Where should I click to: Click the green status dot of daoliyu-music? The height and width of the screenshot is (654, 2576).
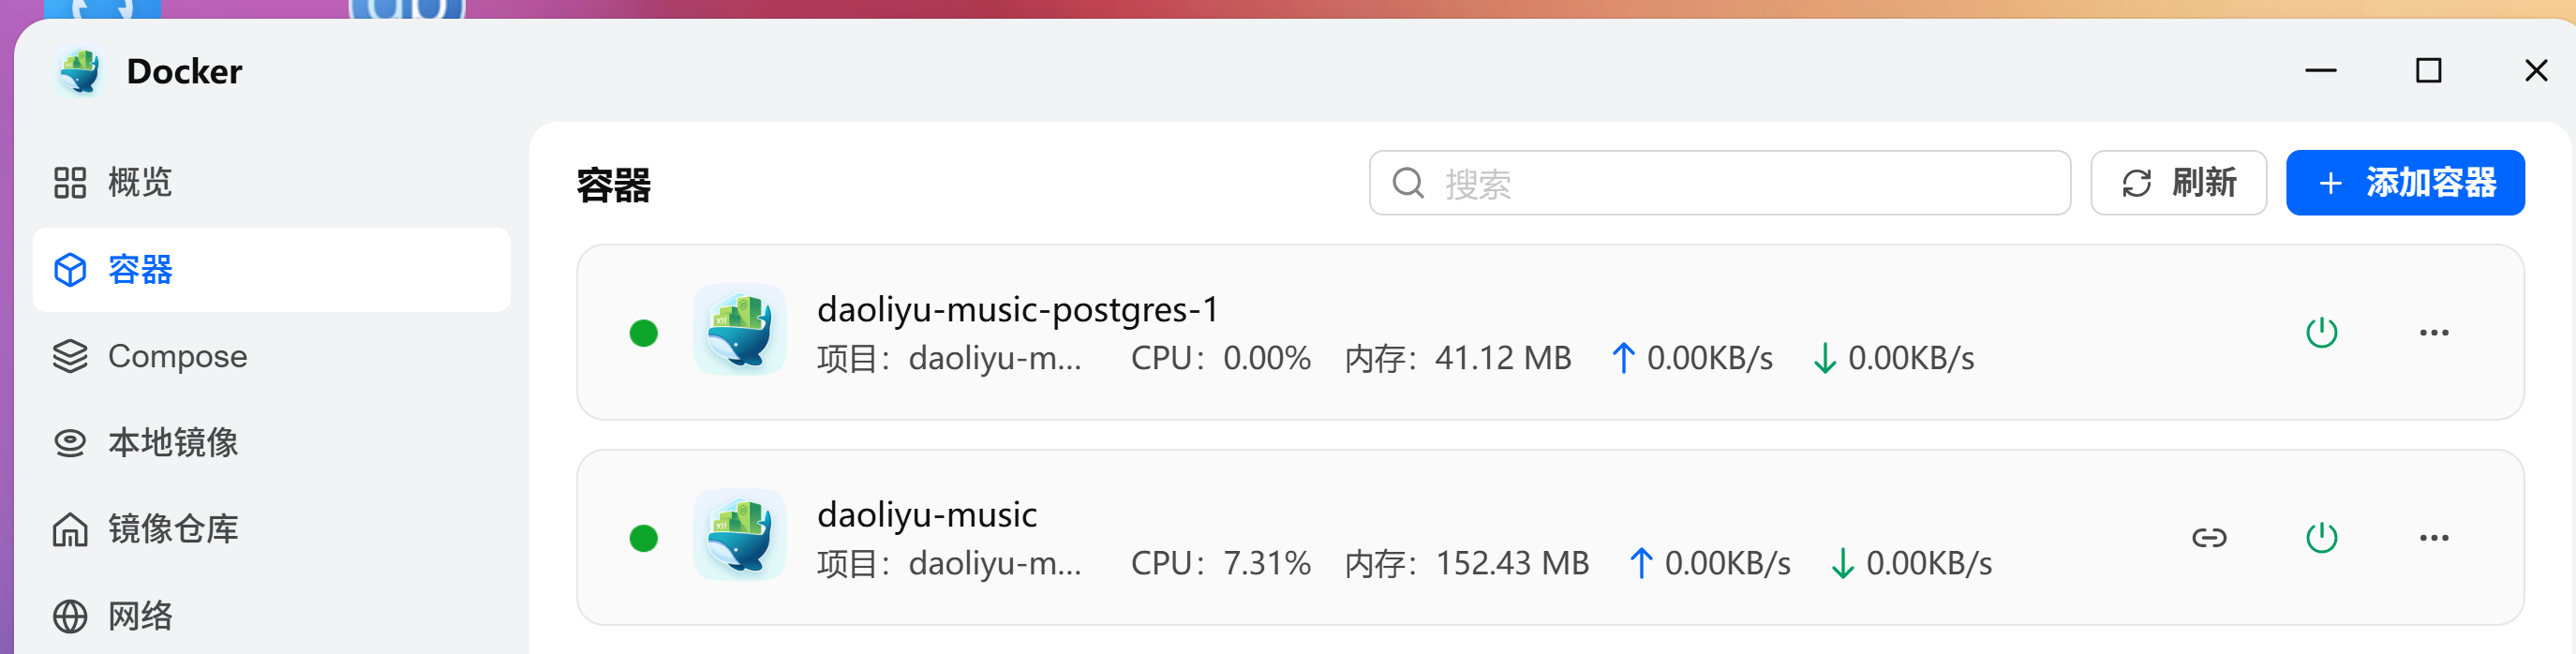(x=645, y=537)
